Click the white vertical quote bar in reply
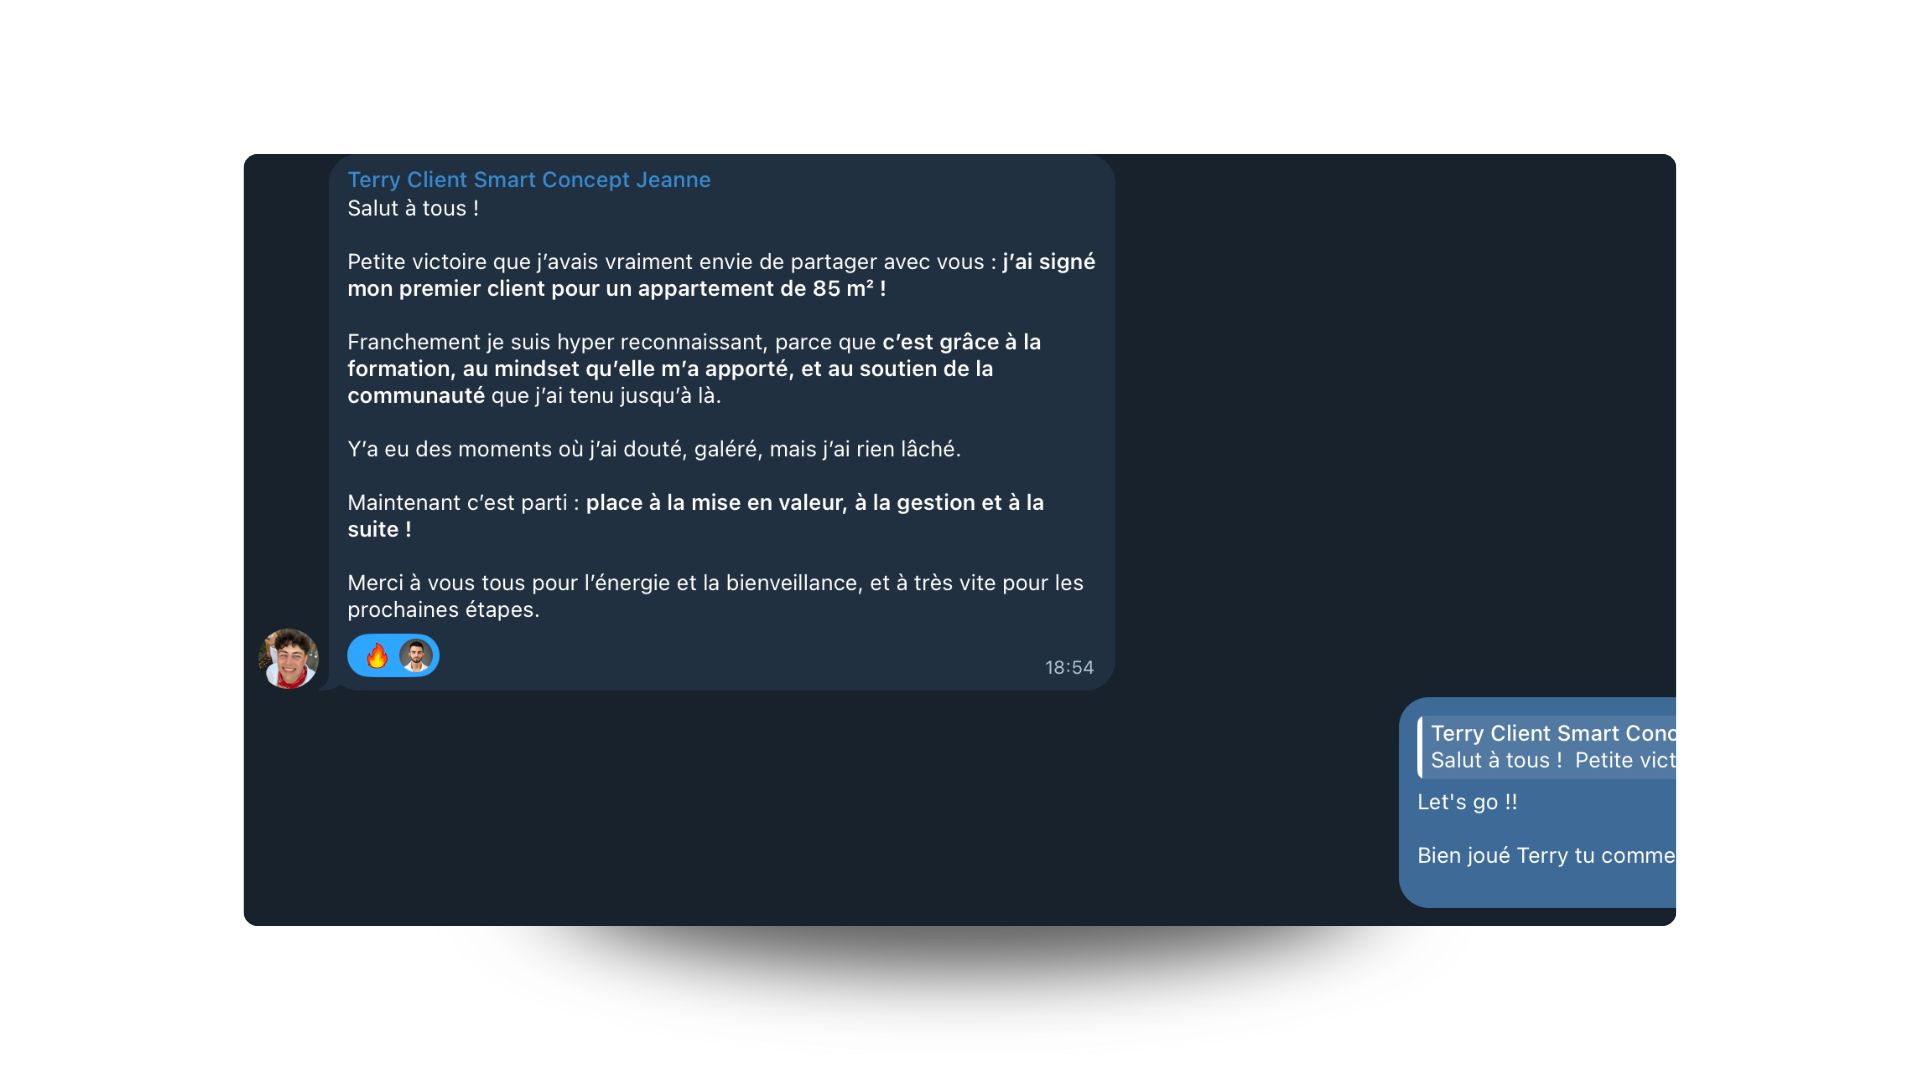Viewport: 1920px width, 1080px height. tap(1420, 747)
